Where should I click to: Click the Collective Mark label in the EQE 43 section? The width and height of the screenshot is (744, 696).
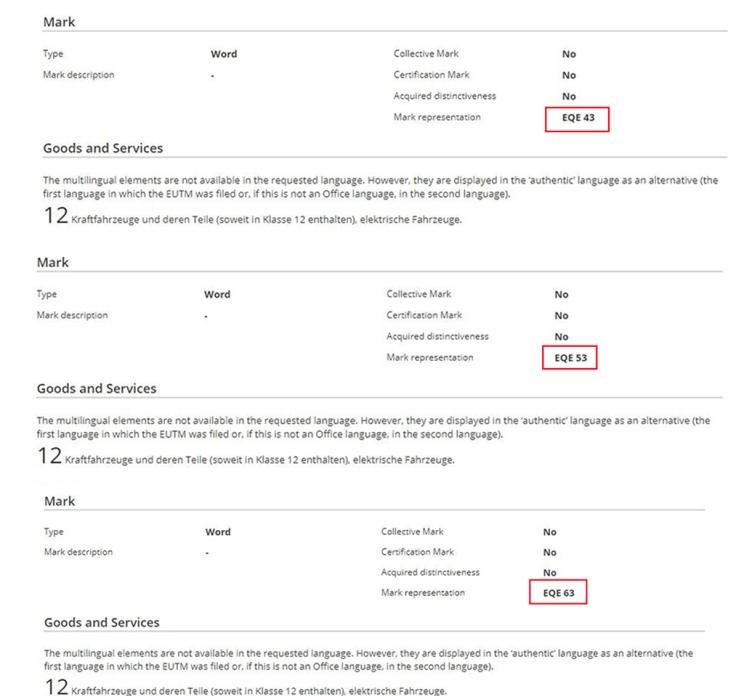(x=426, y=54)
